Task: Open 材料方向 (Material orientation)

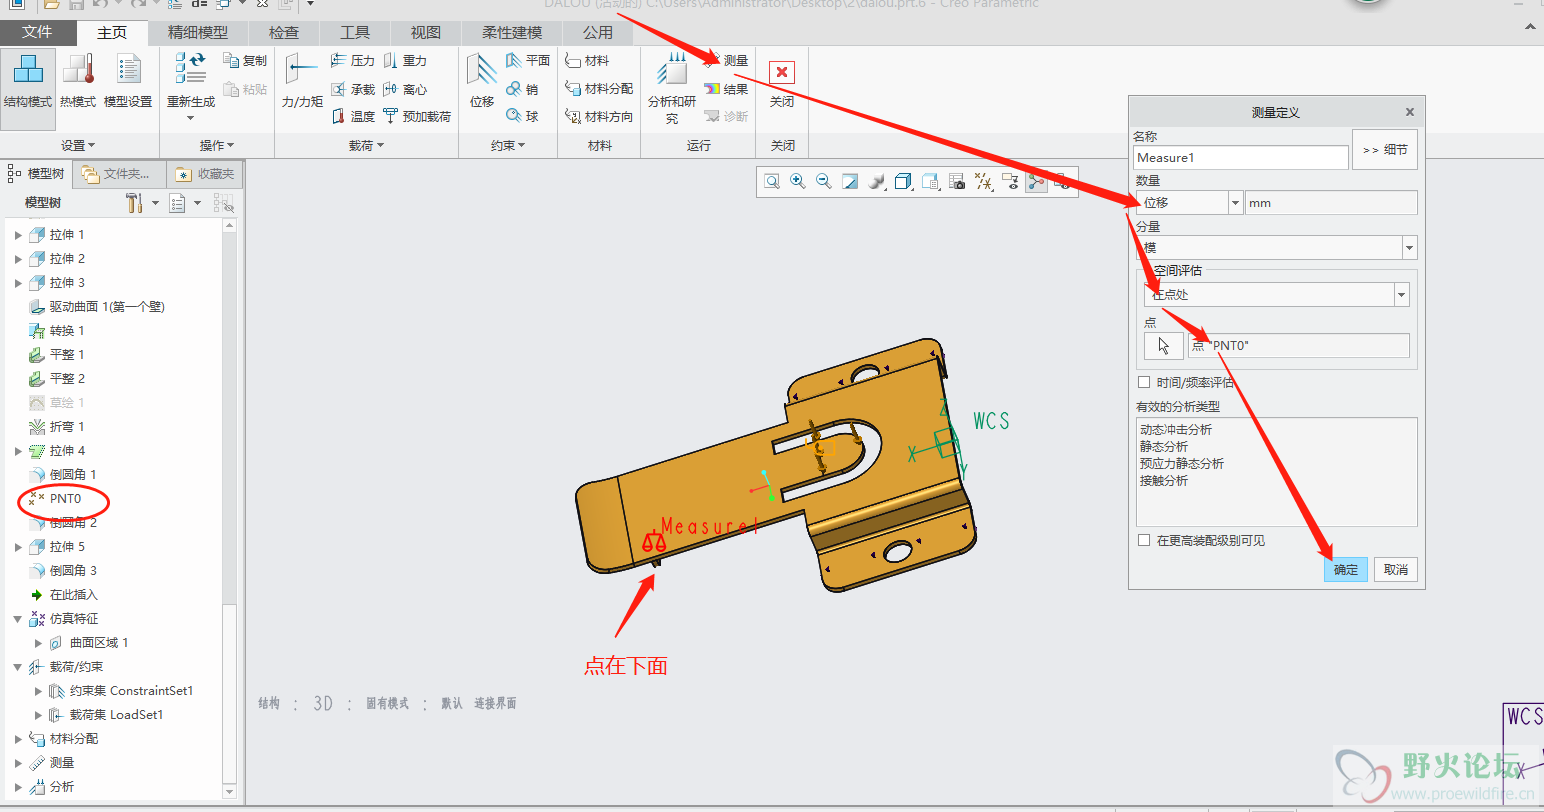Action: tap(599, 117)
